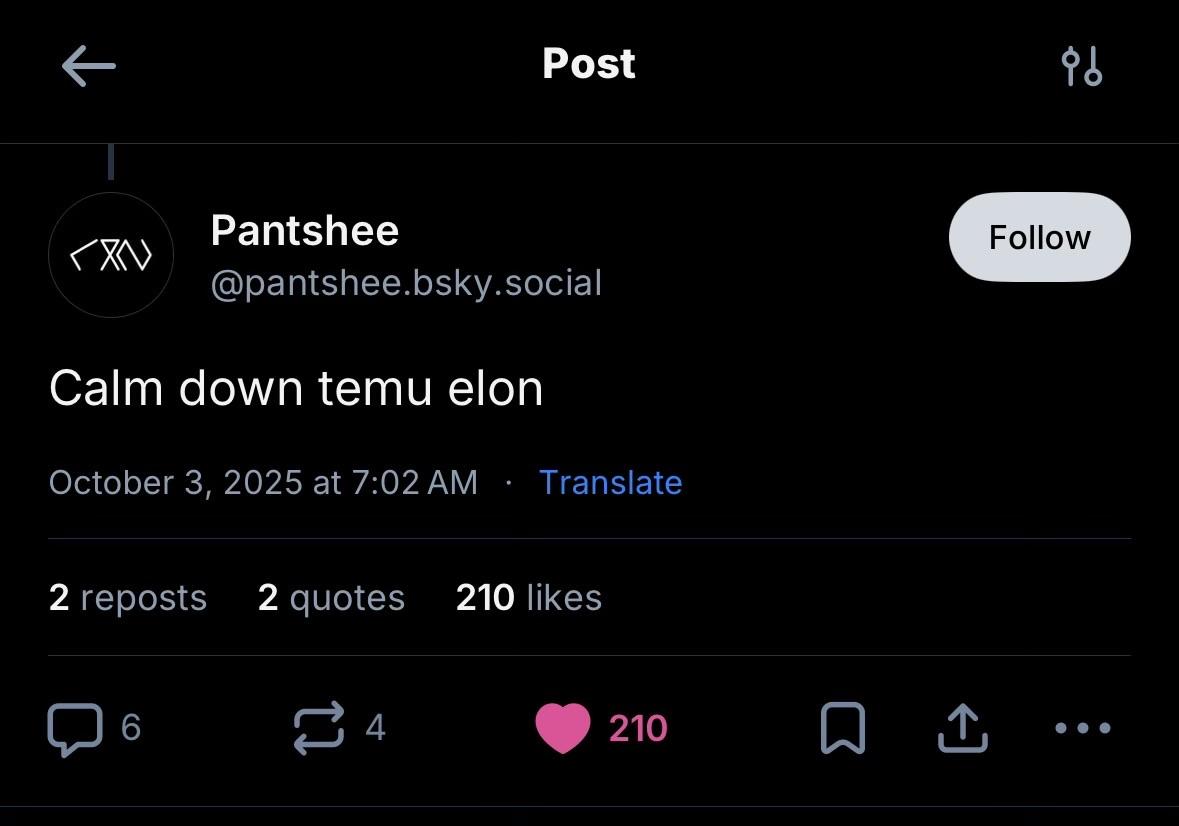
Task: Share the post with the upload icon
Action: (x=962, y=727)
